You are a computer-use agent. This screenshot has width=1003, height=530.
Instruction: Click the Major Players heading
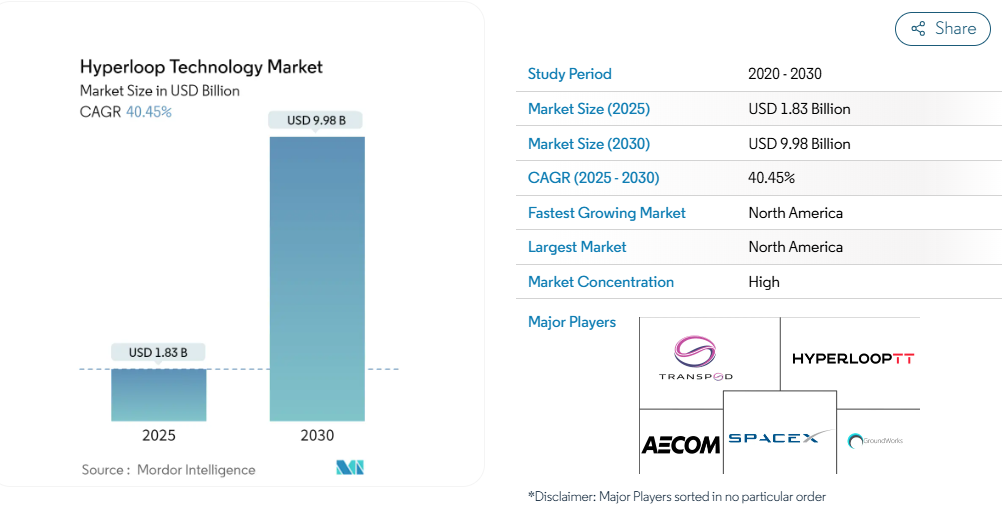coord(571,322)
